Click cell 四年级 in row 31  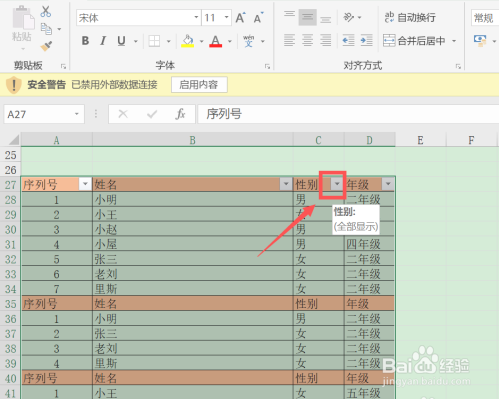(369, 244)
